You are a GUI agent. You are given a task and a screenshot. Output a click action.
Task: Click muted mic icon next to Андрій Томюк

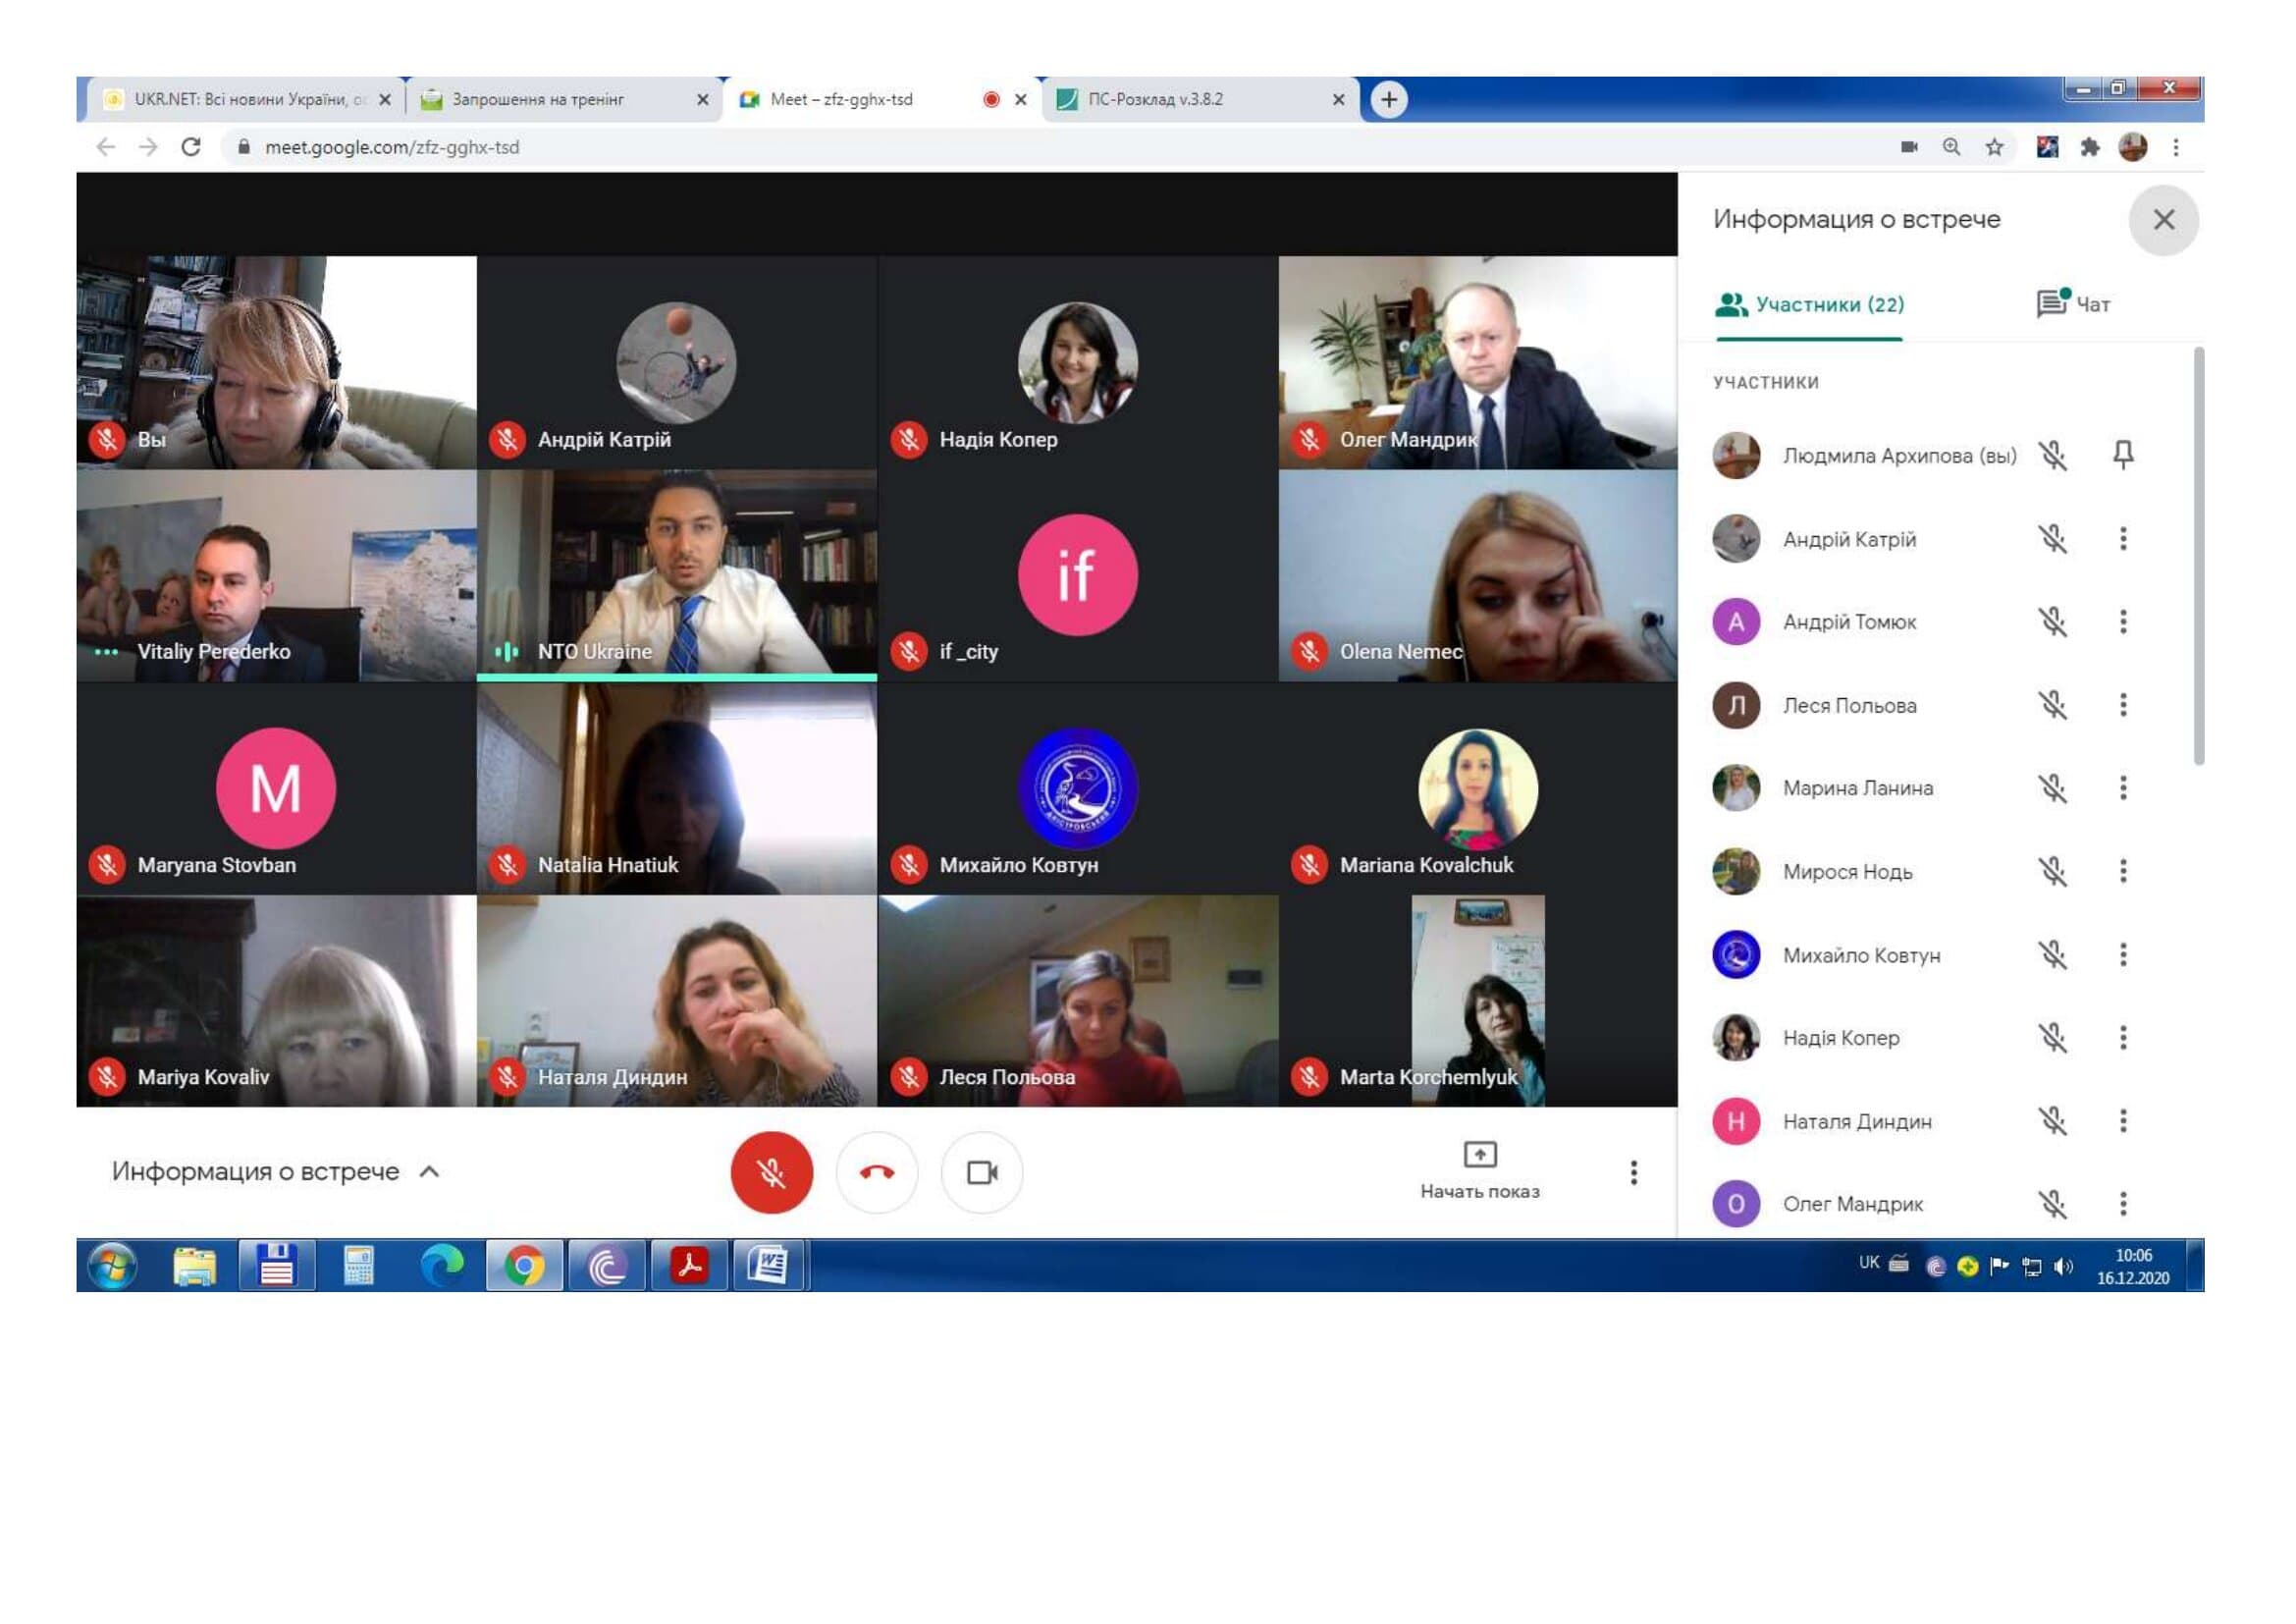(x=2052, y=622)
